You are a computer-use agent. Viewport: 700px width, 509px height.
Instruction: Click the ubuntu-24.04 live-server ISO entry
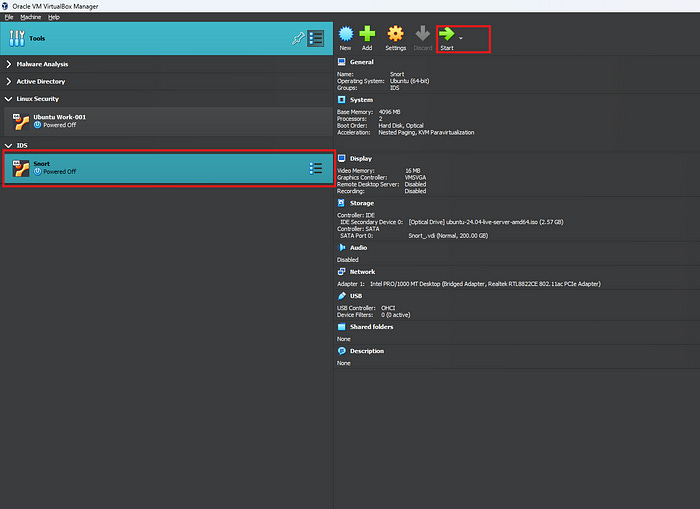(x=486, y=222)
